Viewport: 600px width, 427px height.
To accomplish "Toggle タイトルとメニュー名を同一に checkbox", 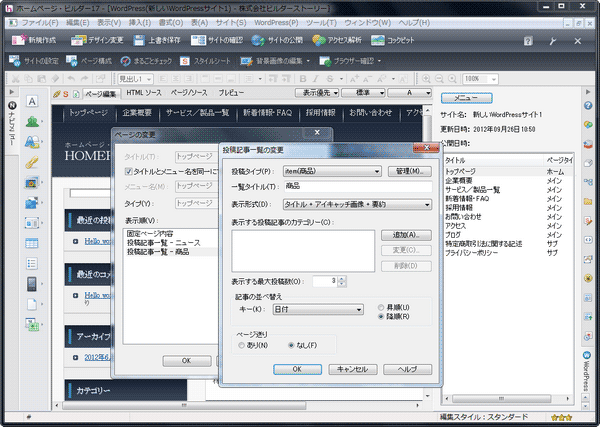I will pos(129,172).
